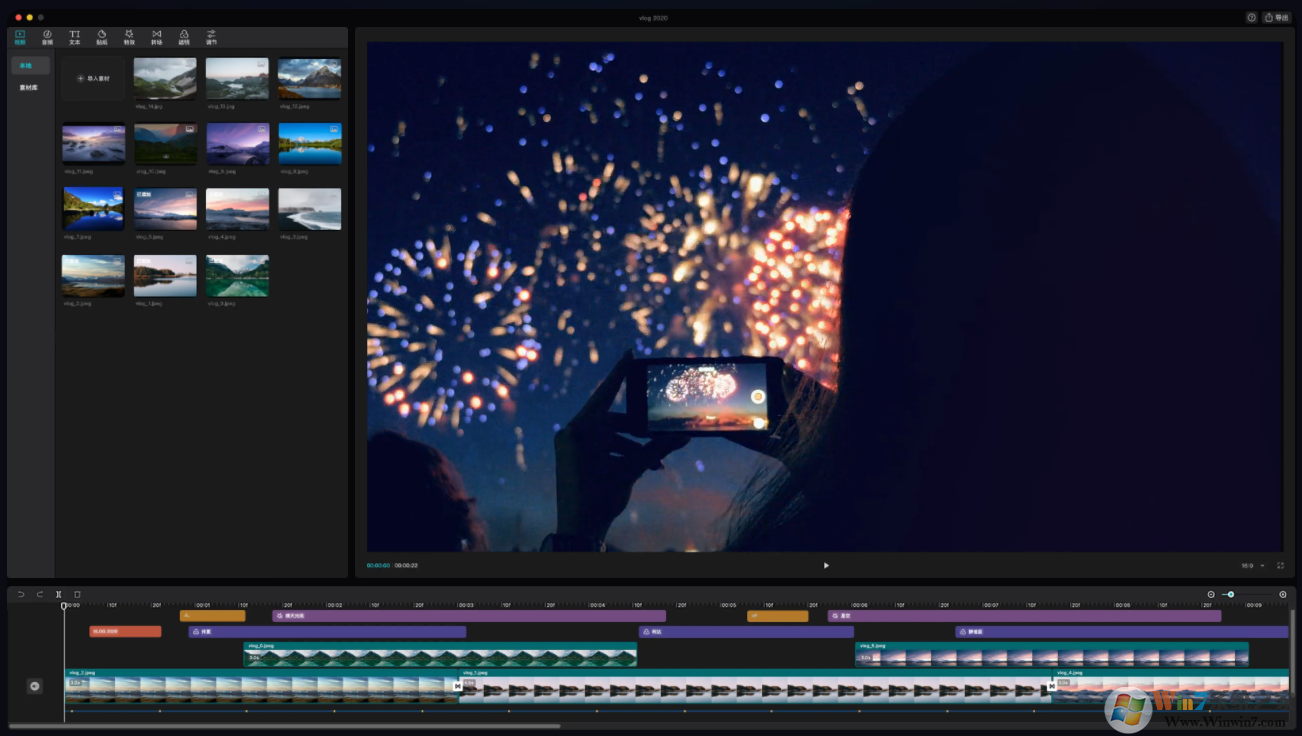This screenshot has width=1302, height=736.
Task: Click the timeline playhead handle at 00:00
Action: pos(64,606)
